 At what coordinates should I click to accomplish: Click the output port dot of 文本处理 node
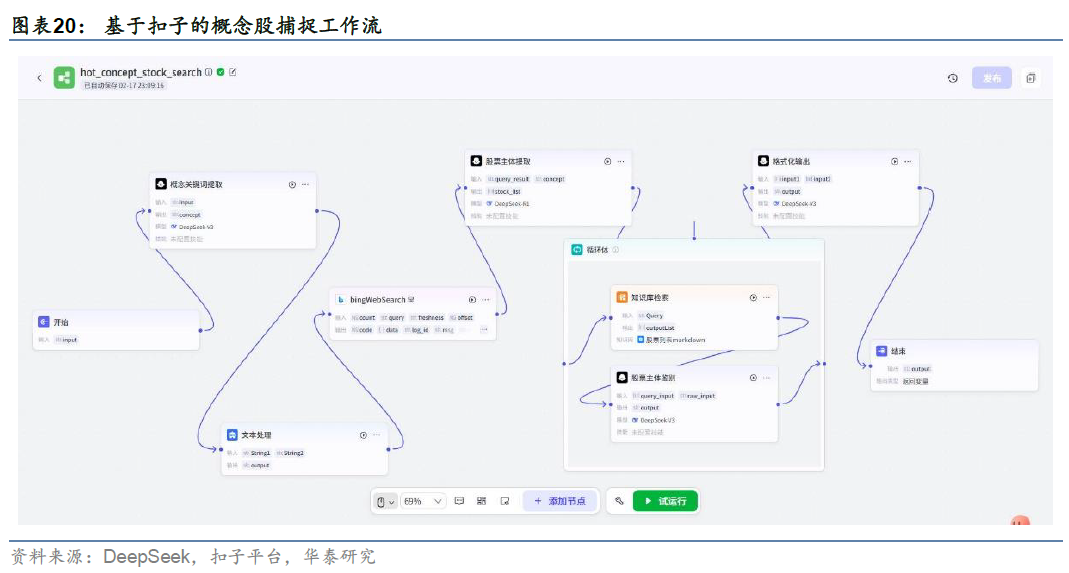pyautogui.click(x=389, y=450)
